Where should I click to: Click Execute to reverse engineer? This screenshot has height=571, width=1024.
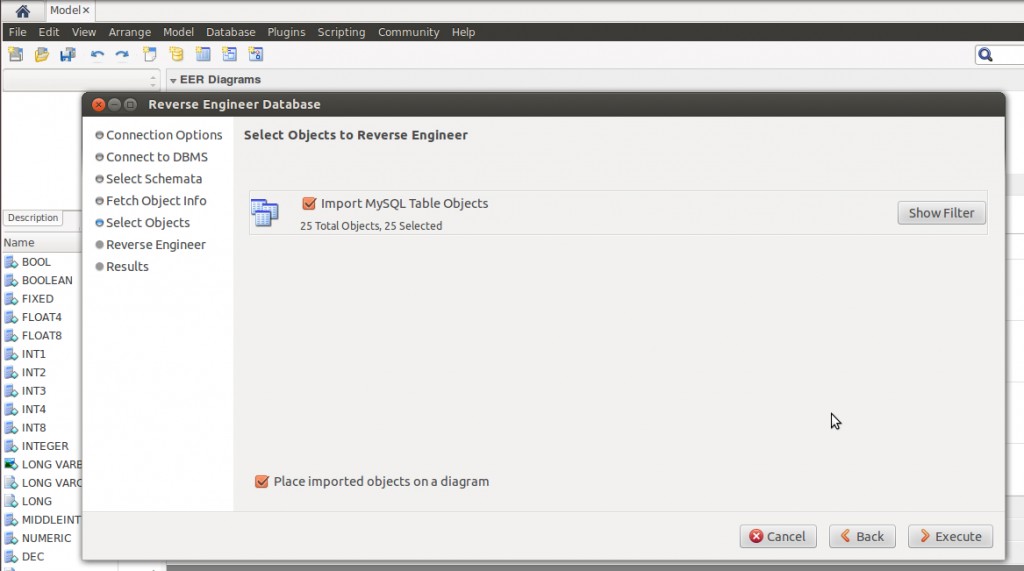(x=950, y=536)
